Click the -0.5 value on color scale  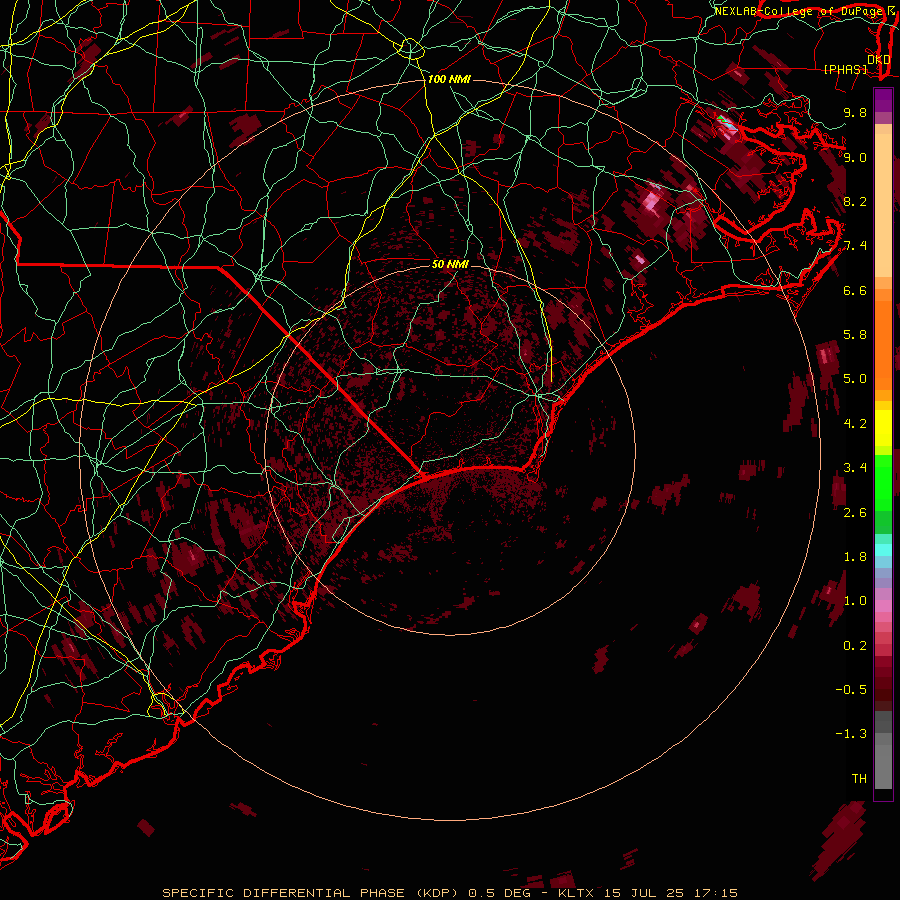pyautogui.click(x=851, y=690)
